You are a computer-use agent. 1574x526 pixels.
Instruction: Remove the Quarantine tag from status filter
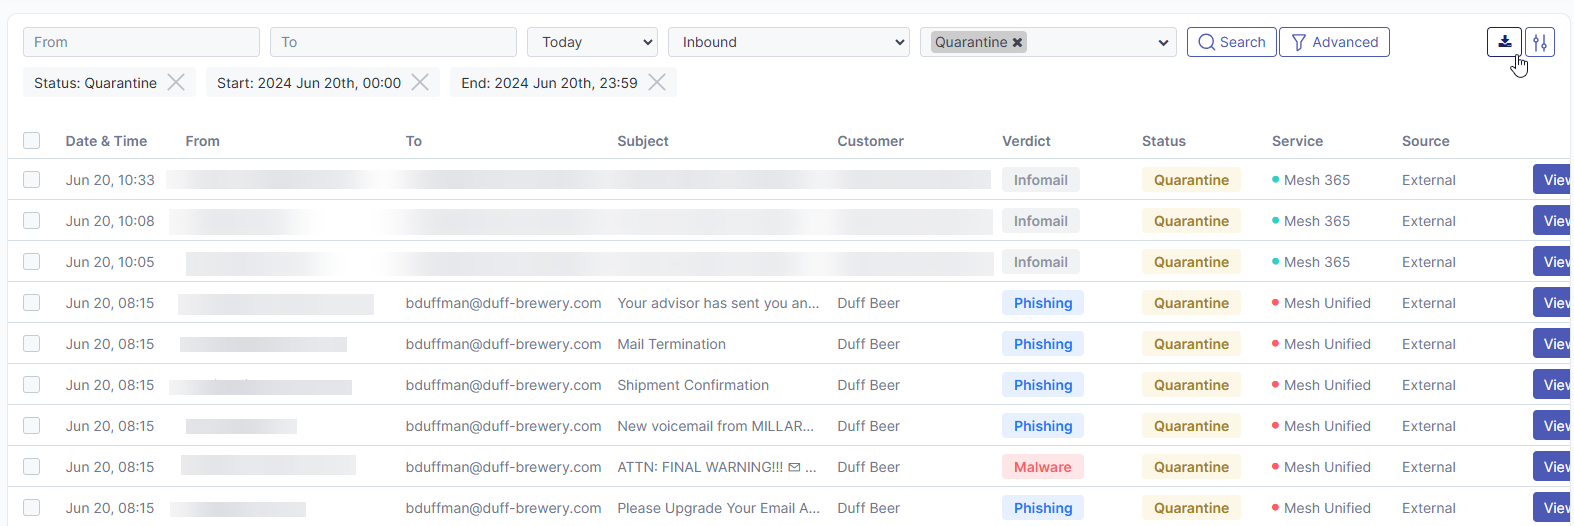pyautogui.click(x=1017, y=42)
